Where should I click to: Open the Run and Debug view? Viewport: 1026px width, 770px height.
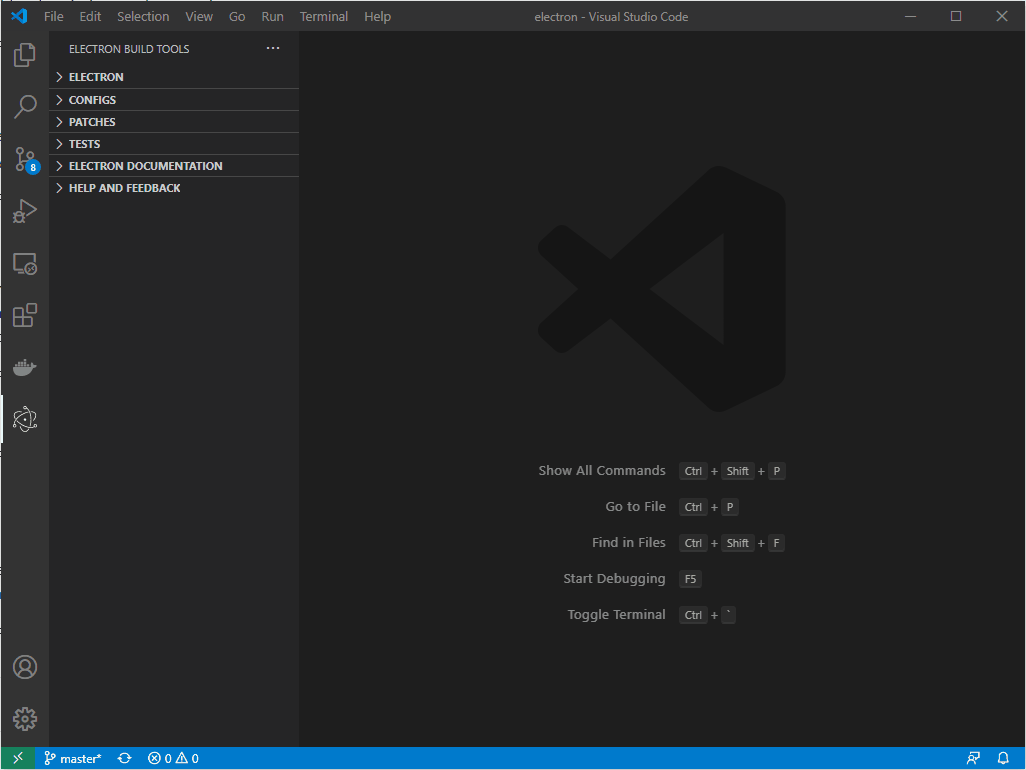25,211
